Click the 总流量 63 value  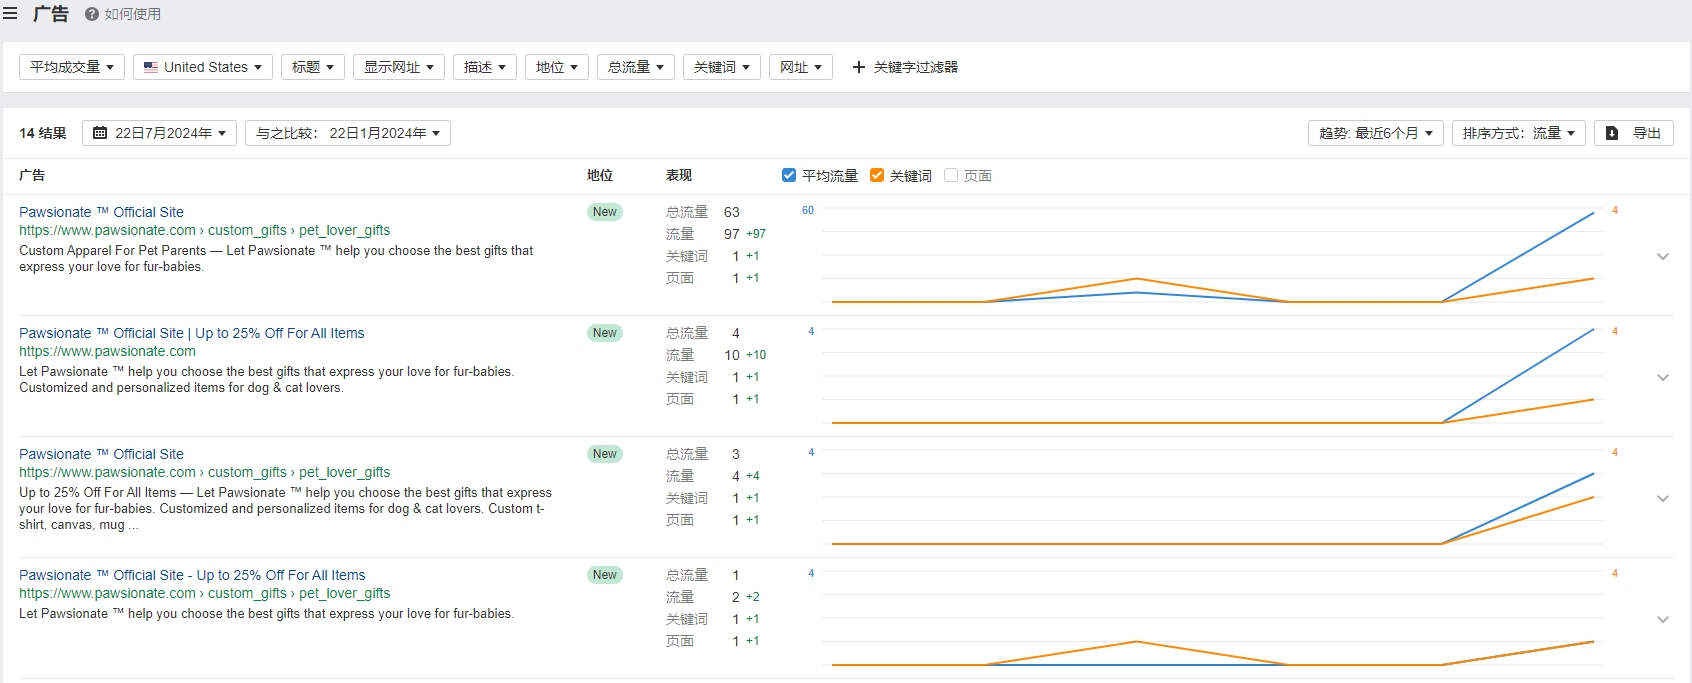(732, 212)
